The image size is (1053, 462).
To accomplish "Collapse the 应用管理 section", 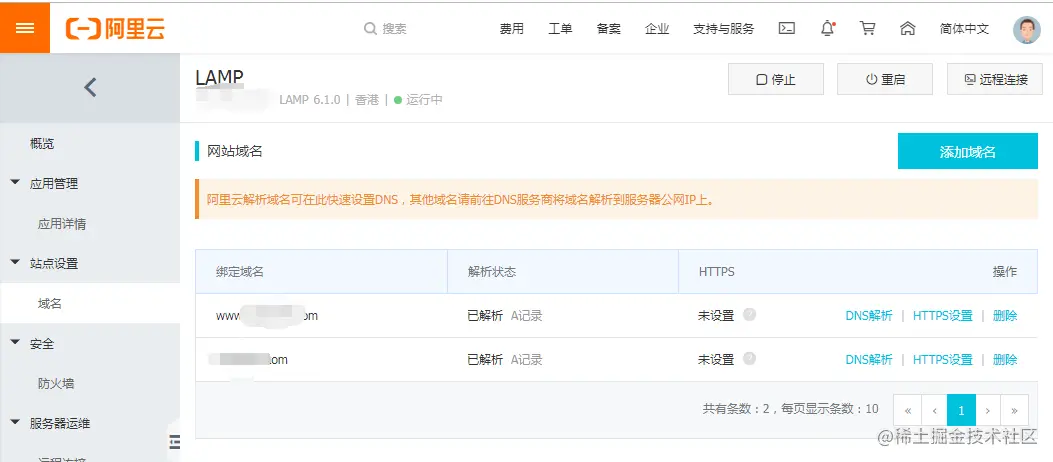I will (15, 183).
